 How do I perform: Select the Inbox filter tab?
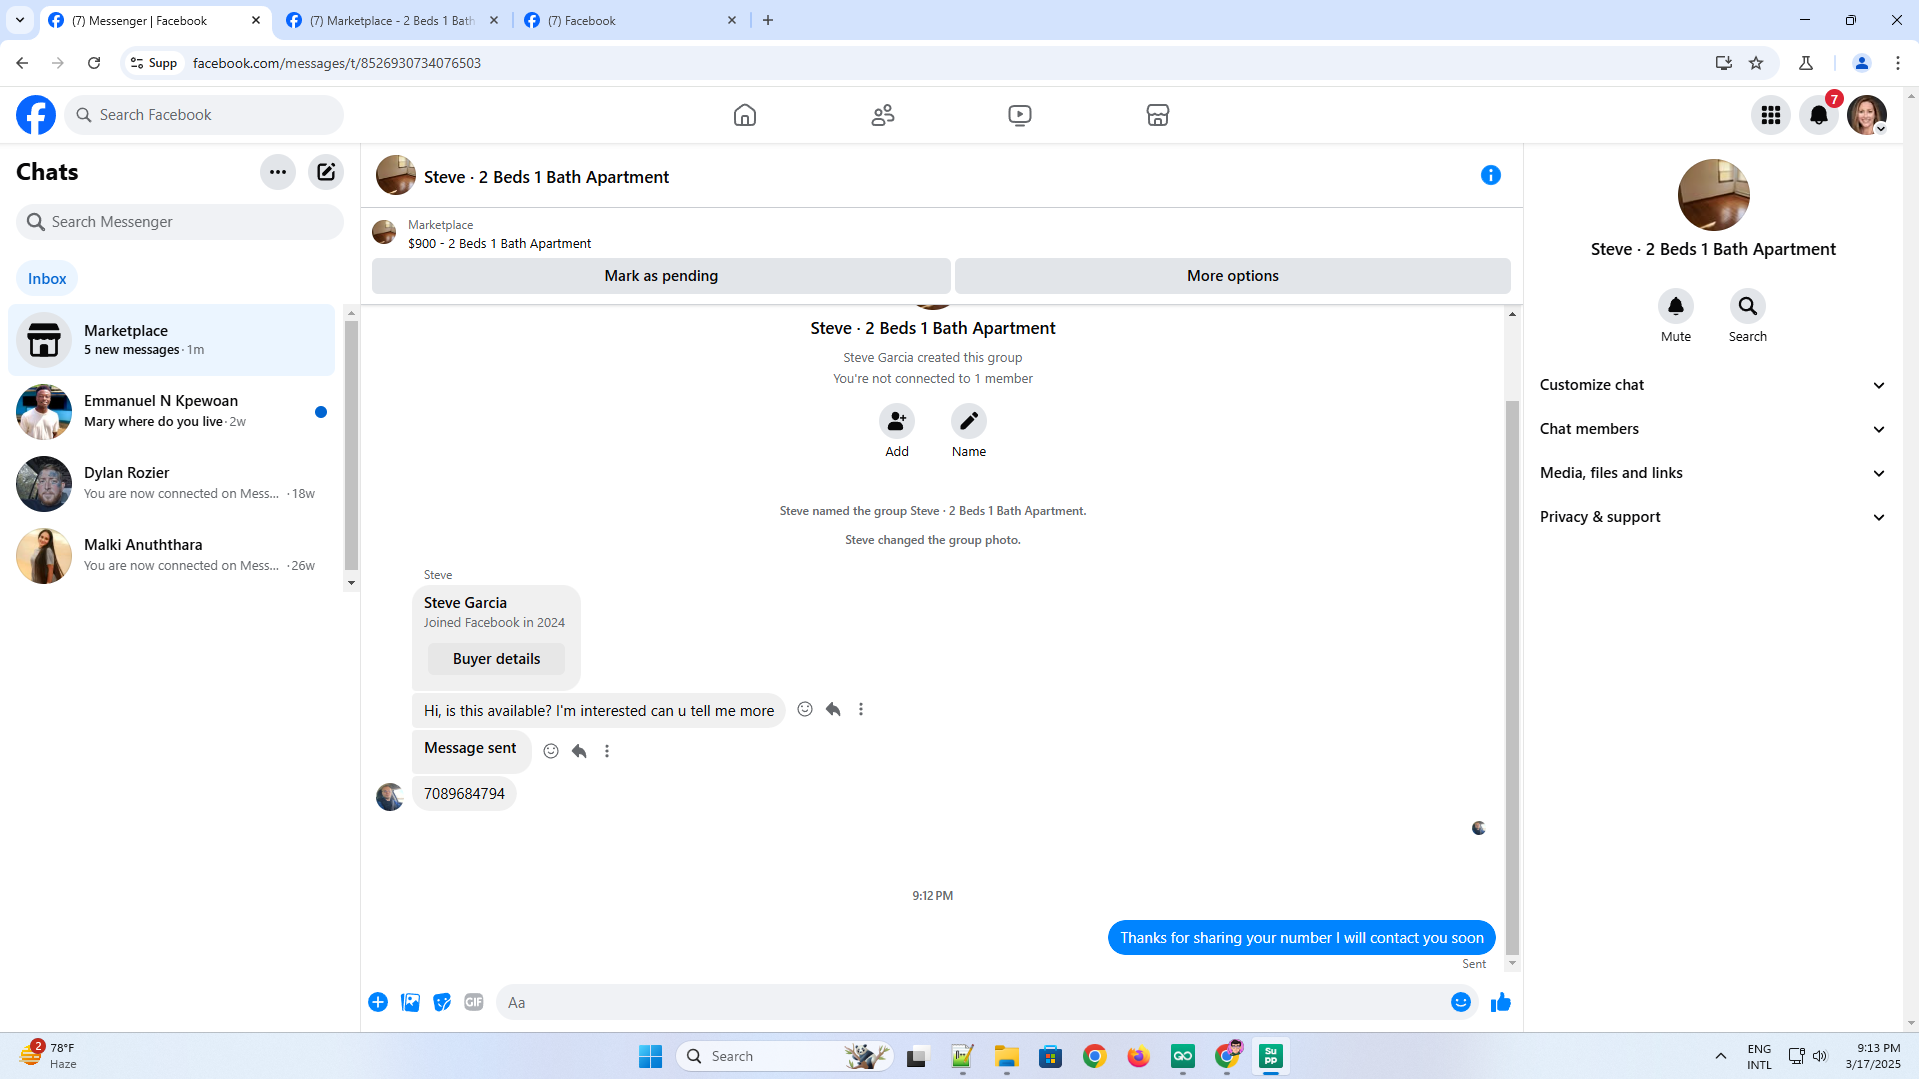[47, 279]
